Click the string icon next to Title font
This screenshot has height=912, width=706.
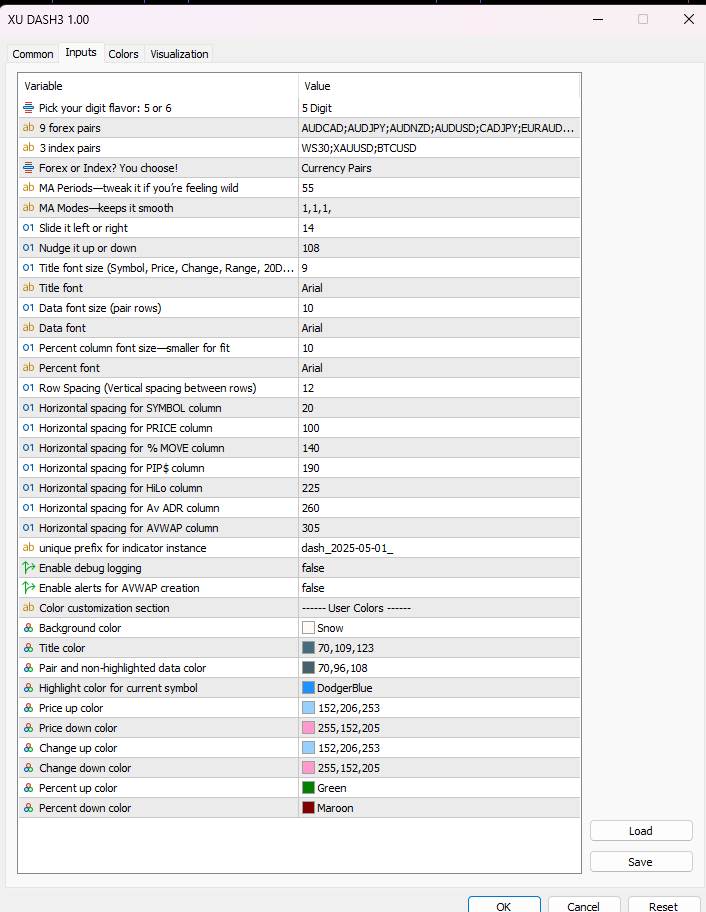28,288
